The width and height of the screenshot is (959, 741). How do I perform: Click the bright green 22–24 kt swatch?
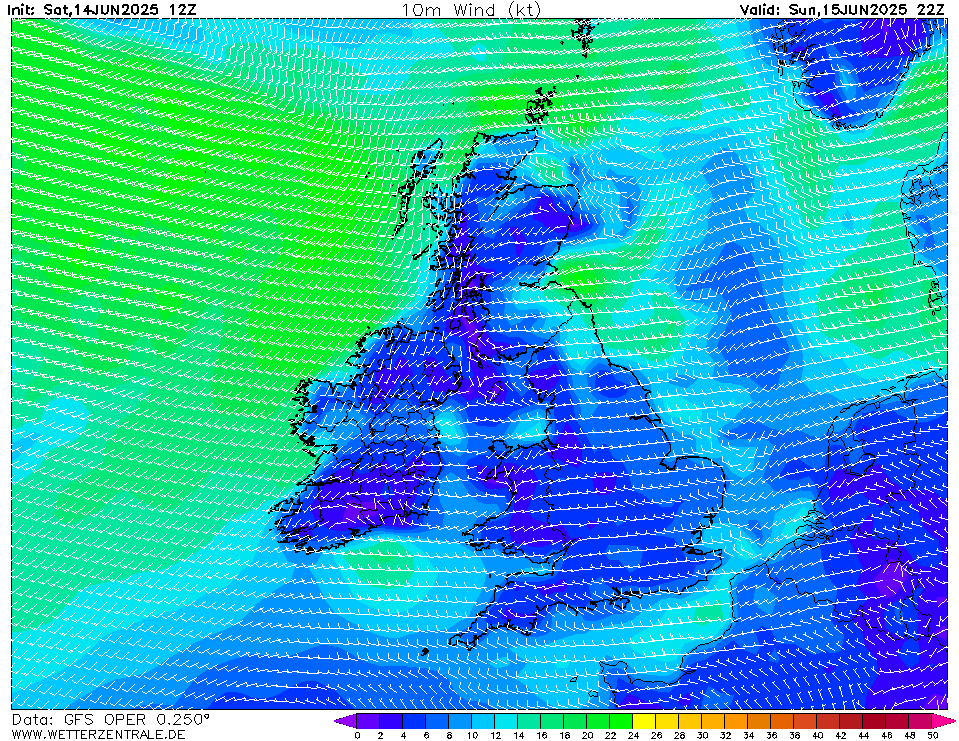(621, 721)
